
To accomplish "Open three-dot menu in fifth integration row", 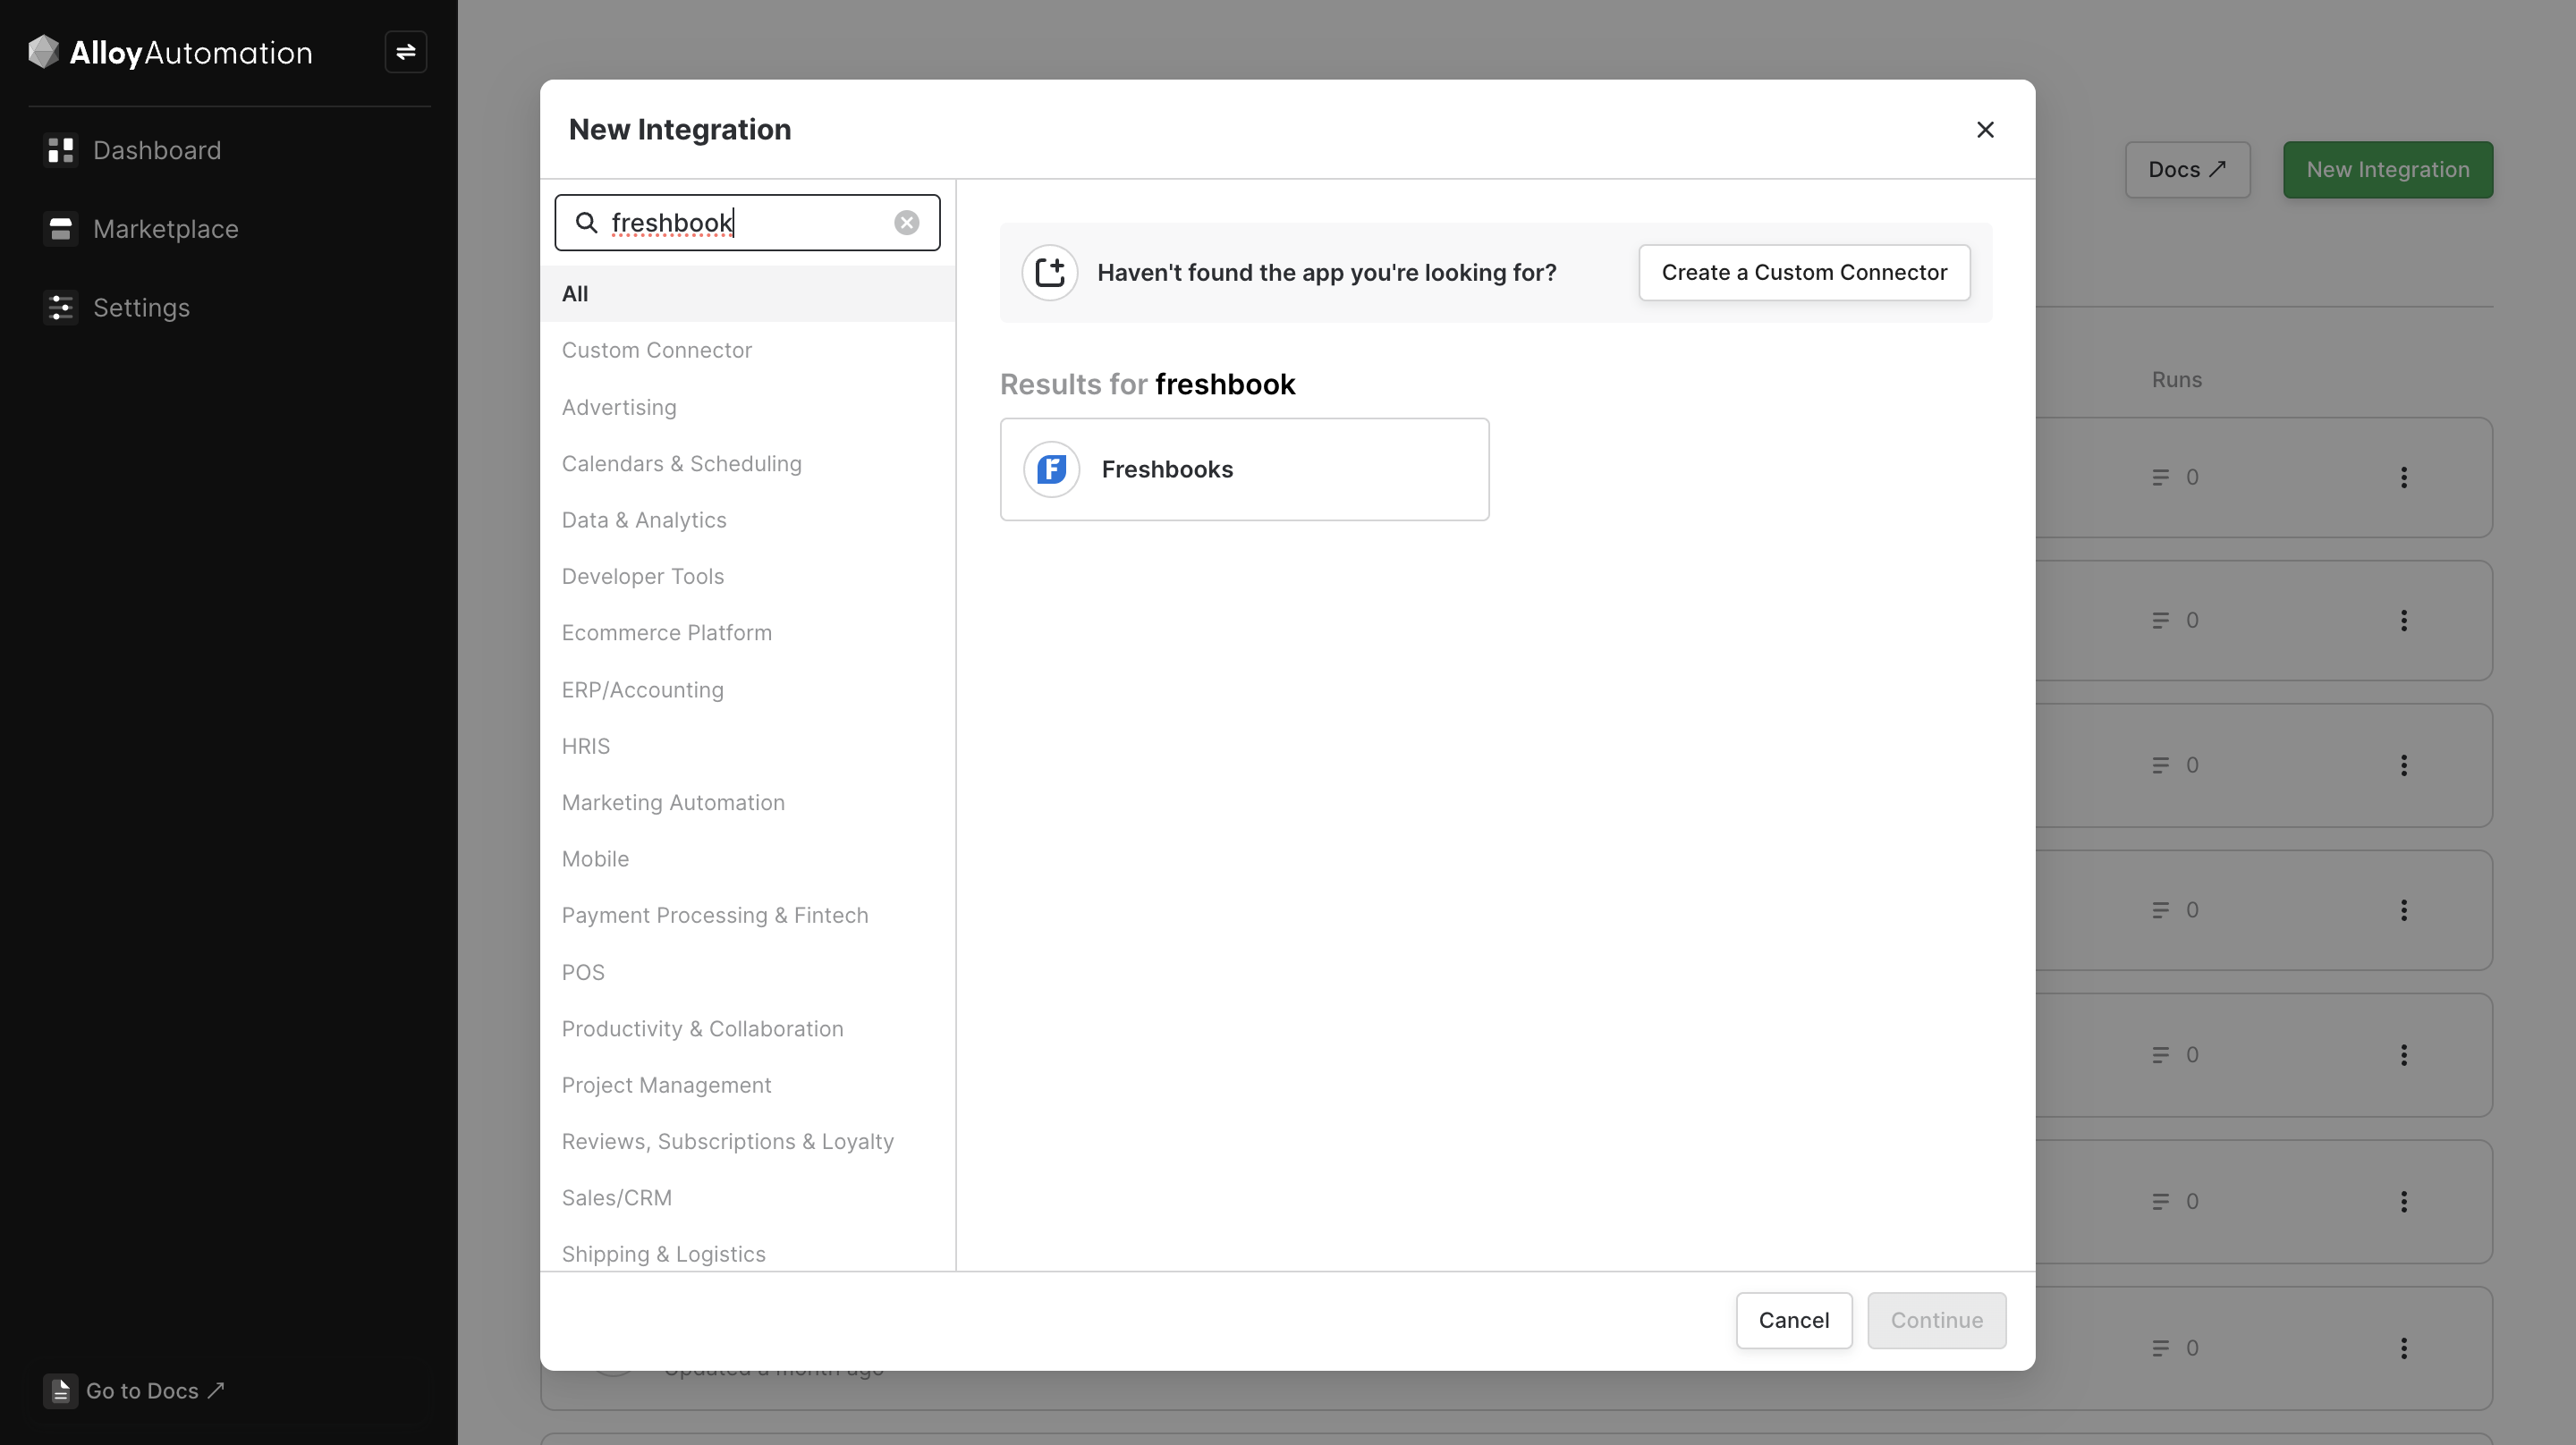I will pos(2404,1055).
